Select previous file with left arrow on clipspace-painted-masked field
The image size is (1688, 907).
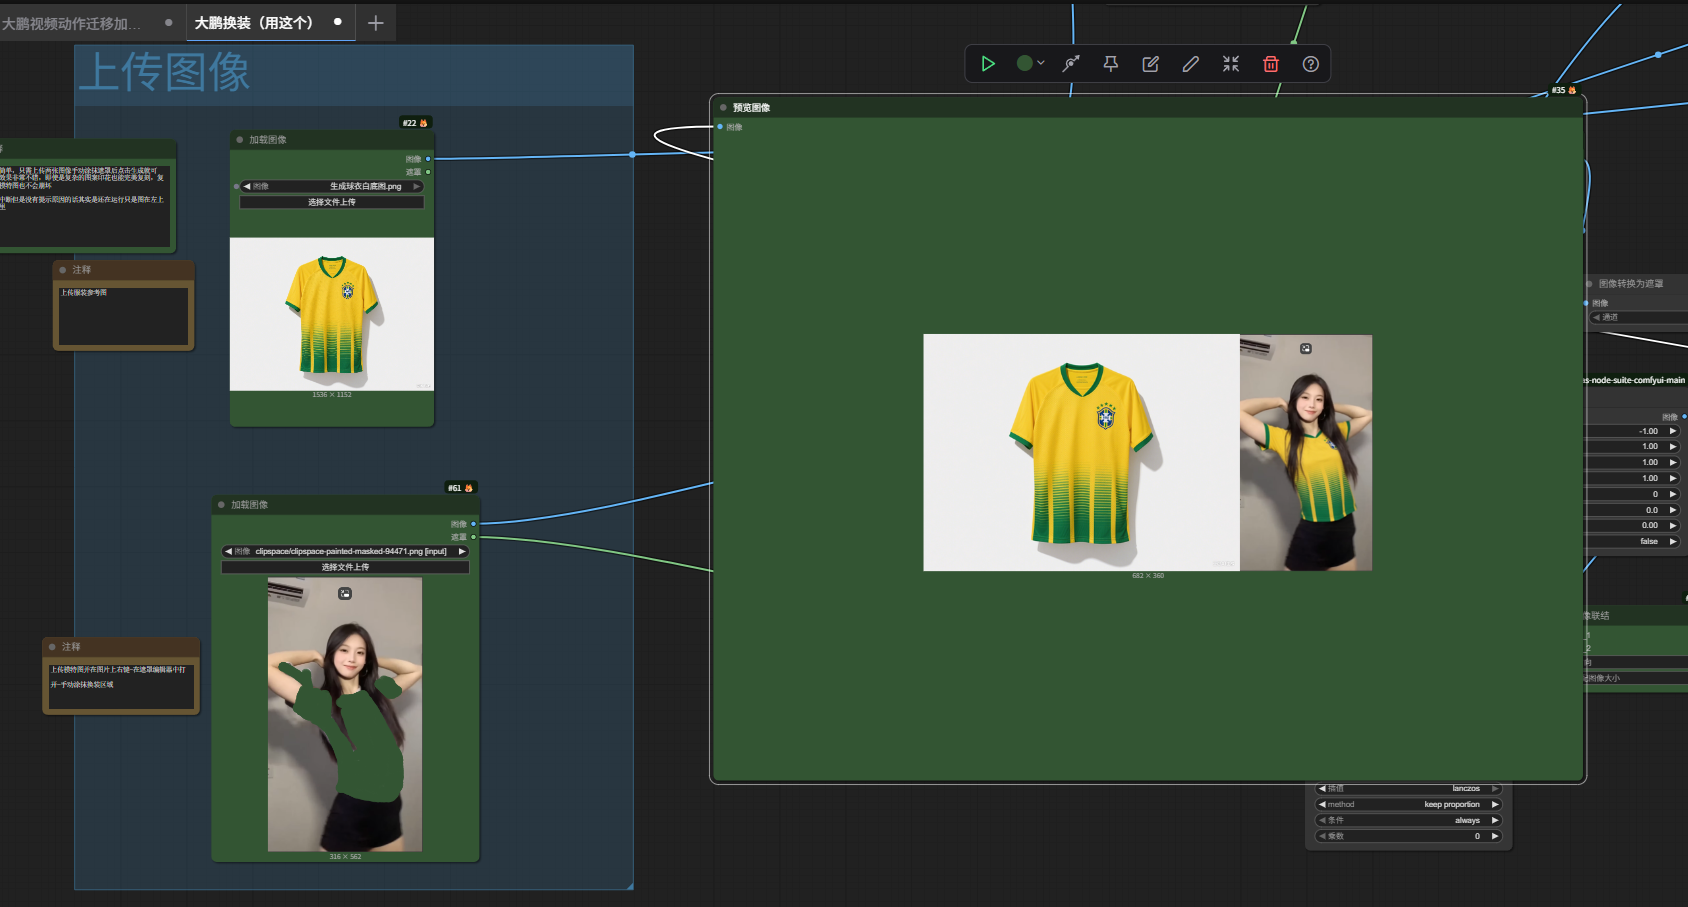[228, 551]
